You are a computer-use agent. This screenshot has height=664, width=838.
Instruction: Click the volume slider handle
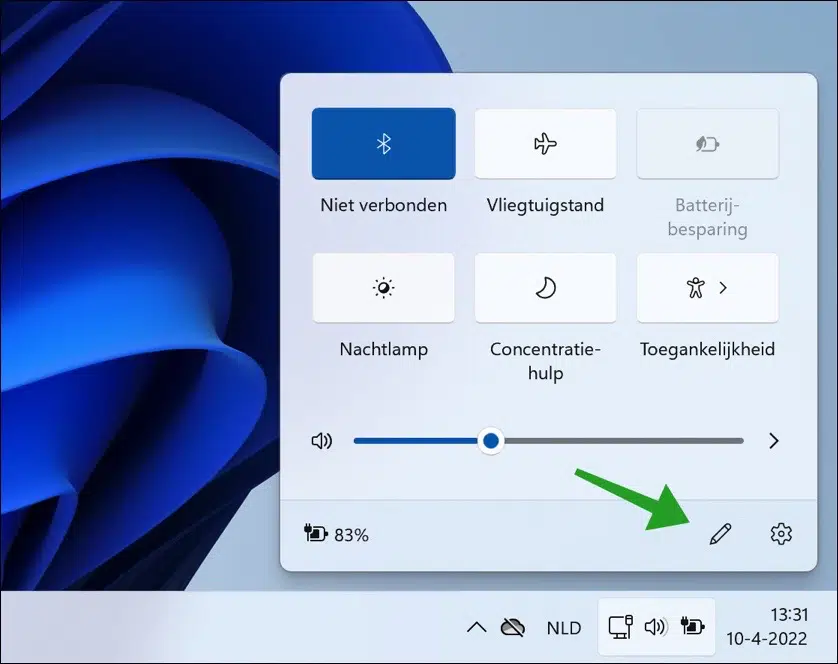pyautogui.click(x=491, y=441)
